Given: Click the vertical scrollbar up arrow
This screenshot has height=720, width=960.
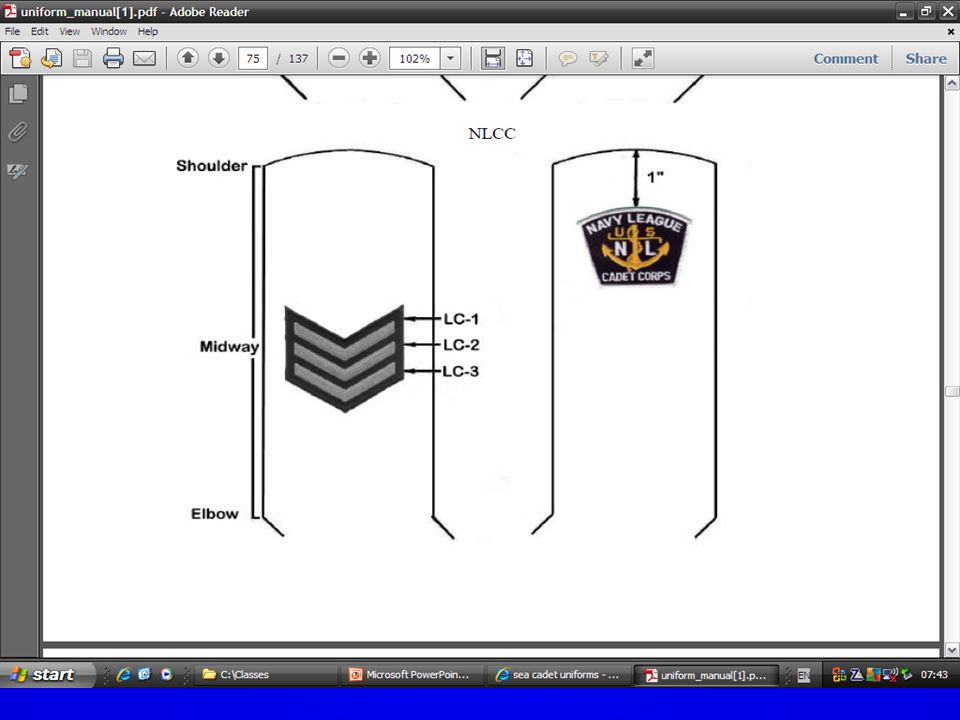Looking at the screenshot, I should click(952, 83).
